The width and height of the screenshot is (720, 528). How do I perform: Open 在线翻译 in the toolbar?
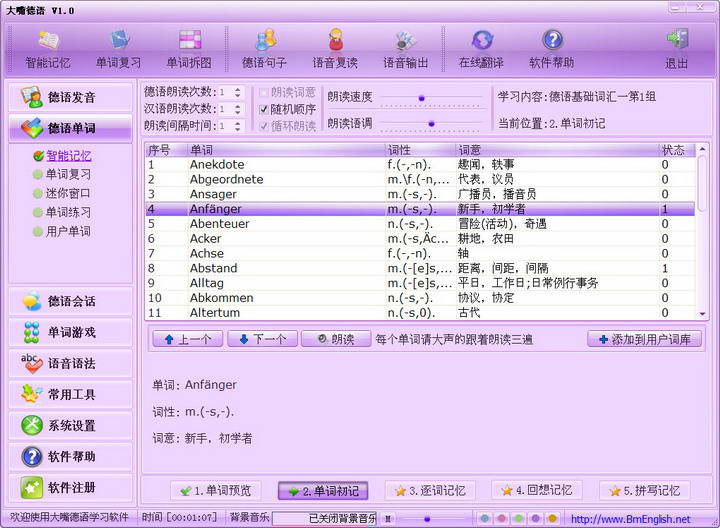(x=482, y=48)
